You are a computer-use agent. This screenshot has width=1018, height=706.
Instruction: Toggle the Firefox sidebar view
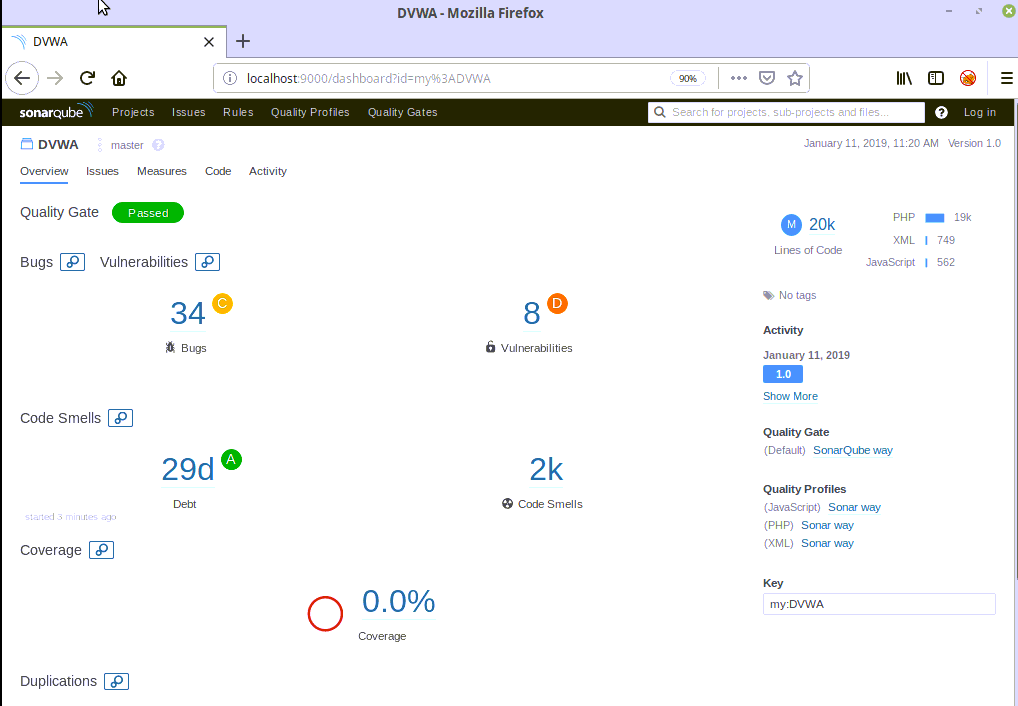(x=936, y=78)
